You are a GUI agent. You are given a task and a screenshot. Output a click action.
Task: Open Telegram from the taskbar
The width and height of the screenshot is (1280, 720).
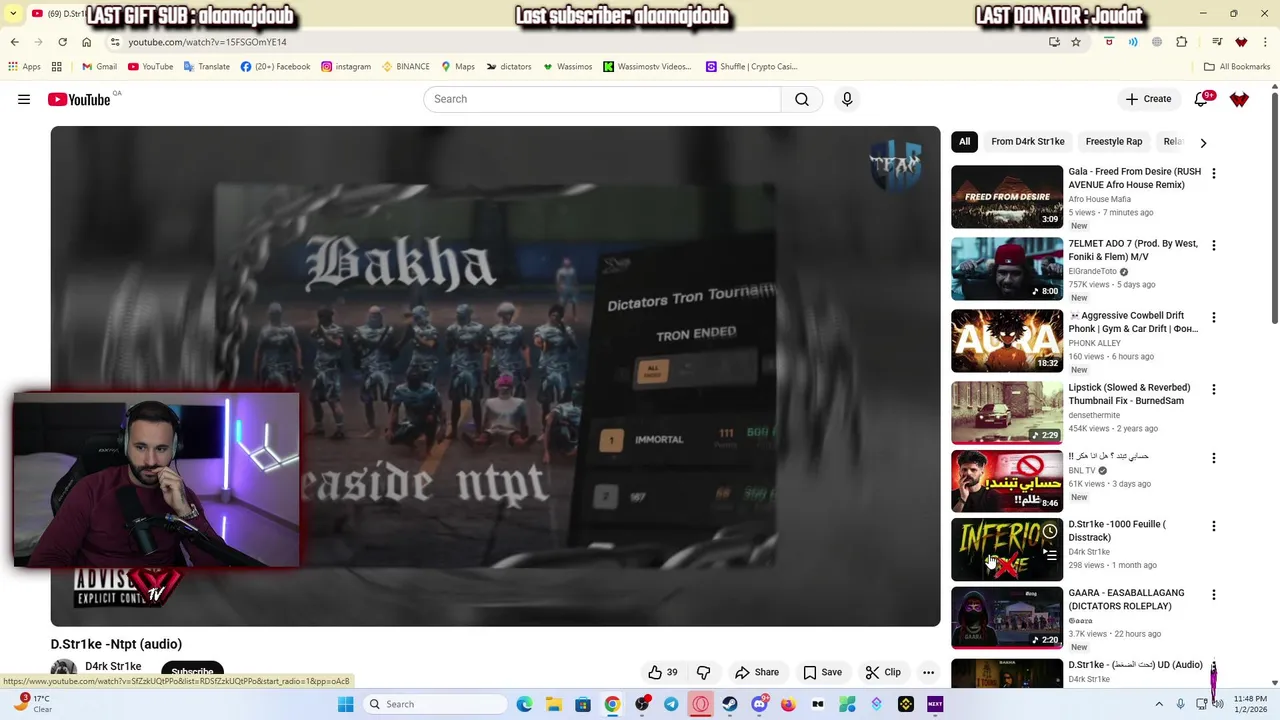(x=671, y=704)
